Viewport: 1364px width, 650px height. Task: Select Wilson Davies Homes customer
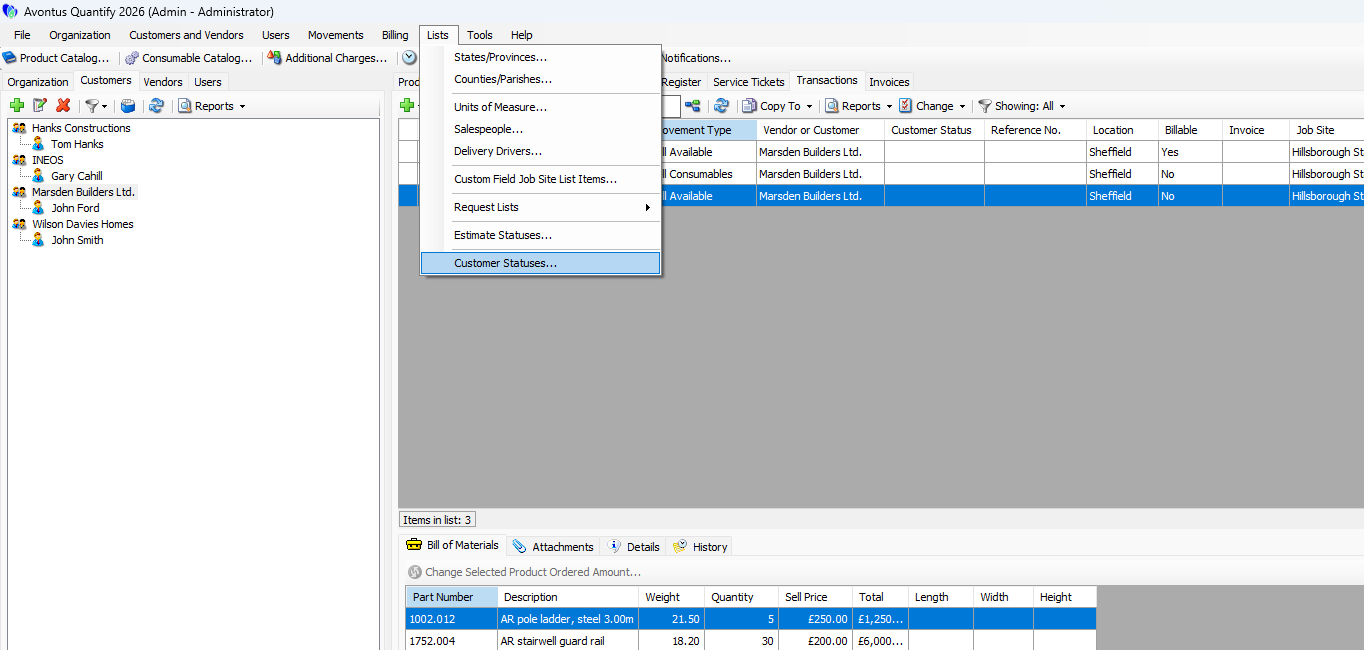click(x=82, y=224)
